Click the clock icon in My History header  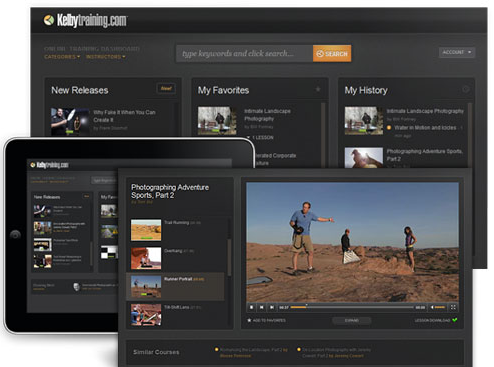tap(466, 89)
